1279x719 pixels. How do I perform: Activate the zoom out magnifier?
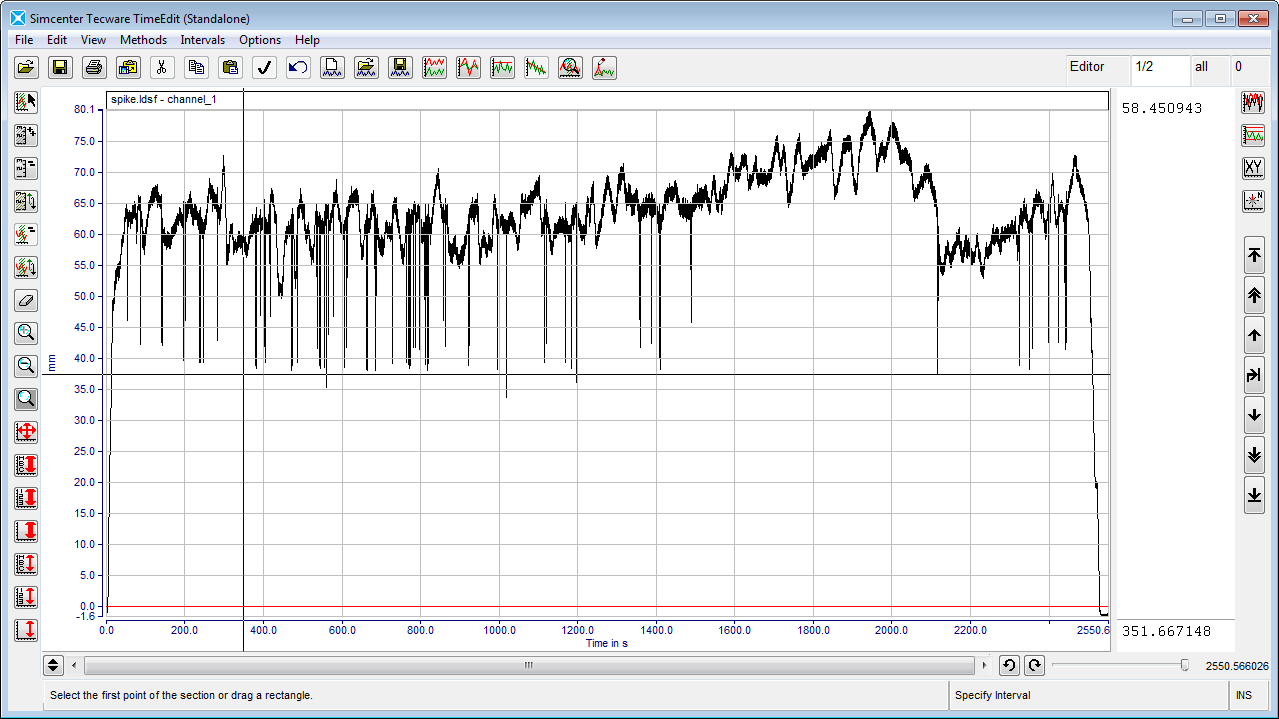(x=26, y=366)
